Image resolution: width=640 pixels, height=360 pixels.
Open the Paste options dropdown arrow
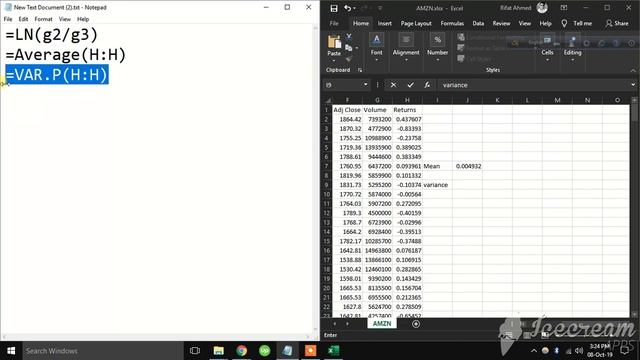[x=334, y=60]
